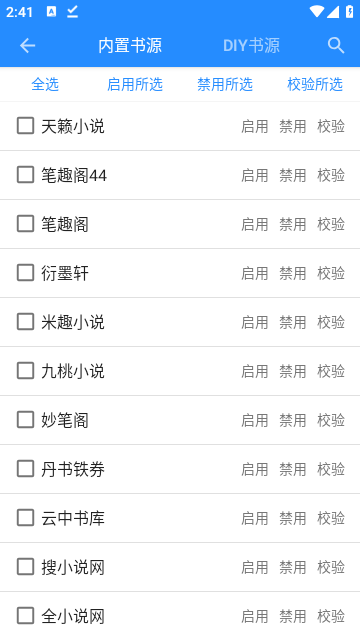Open the search magnifier icon
Screen dimensions: 360x640
(336, 45)
